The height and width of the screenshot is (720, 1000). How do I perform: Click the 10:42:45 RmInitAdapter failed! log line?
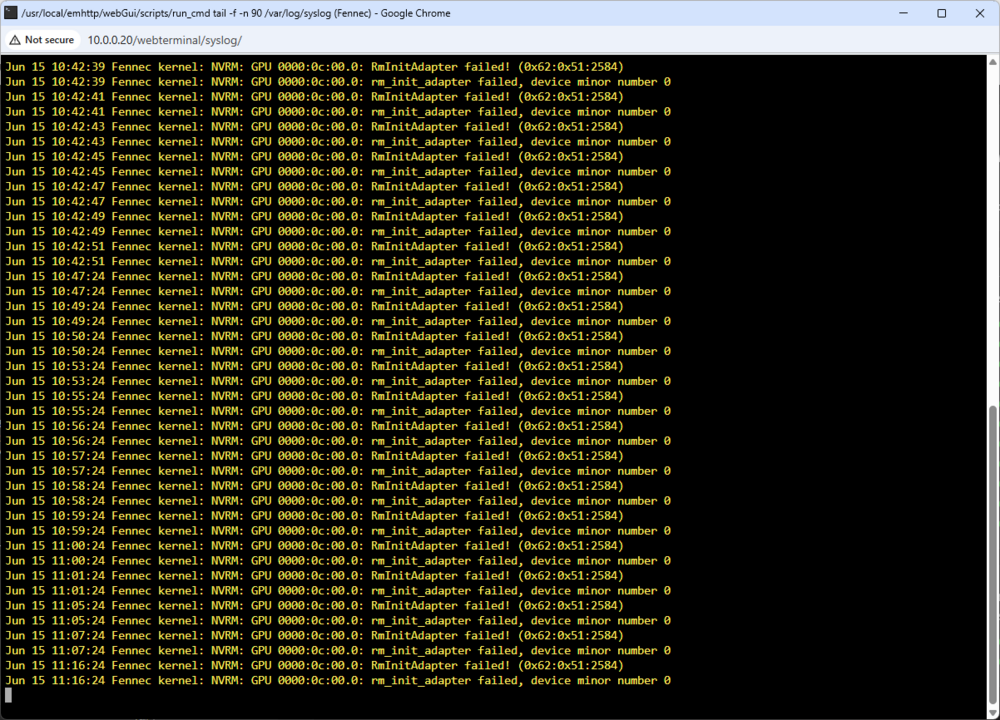[314, 156]
